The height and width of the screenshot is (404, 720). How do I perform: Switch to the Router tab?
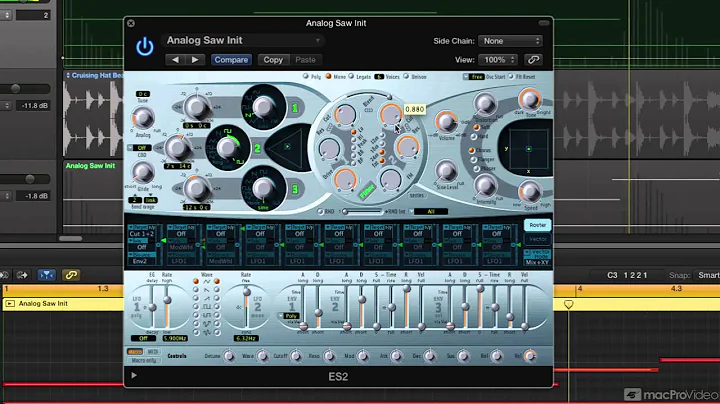click(x=537, y=225)
